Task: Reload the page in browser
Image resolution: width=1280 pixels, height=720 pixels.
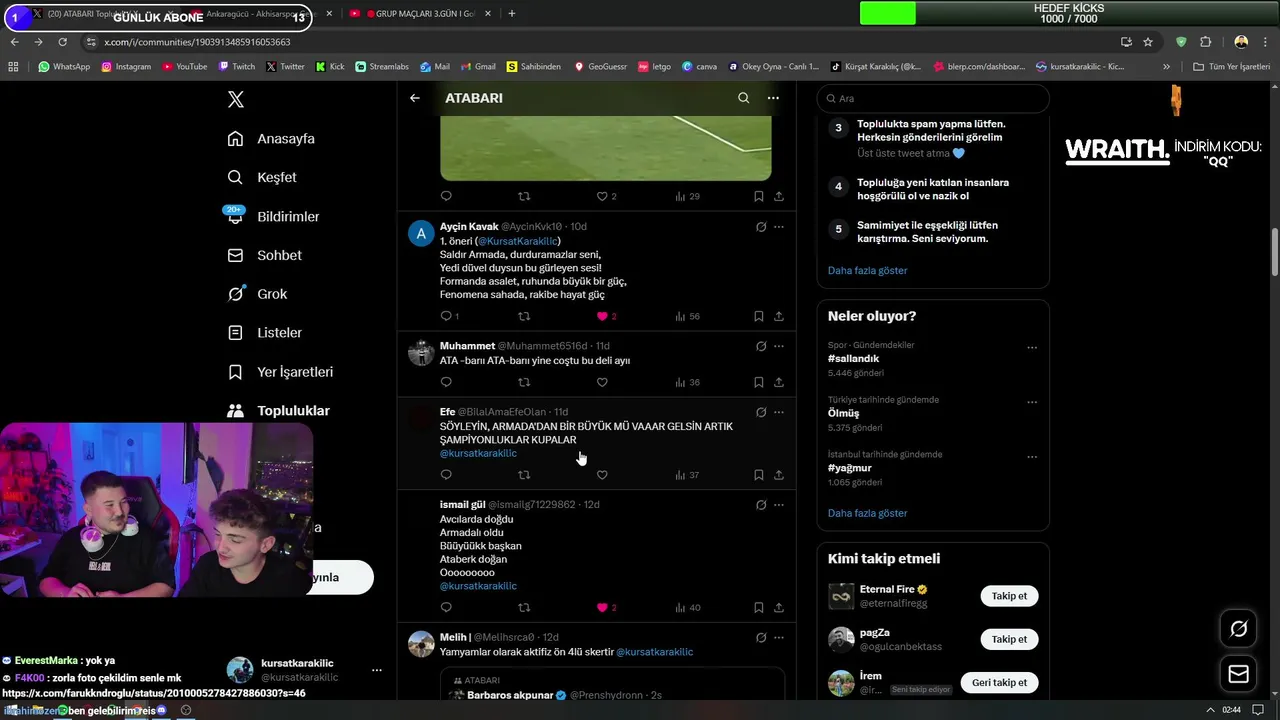Action: (x=62, y=42)
